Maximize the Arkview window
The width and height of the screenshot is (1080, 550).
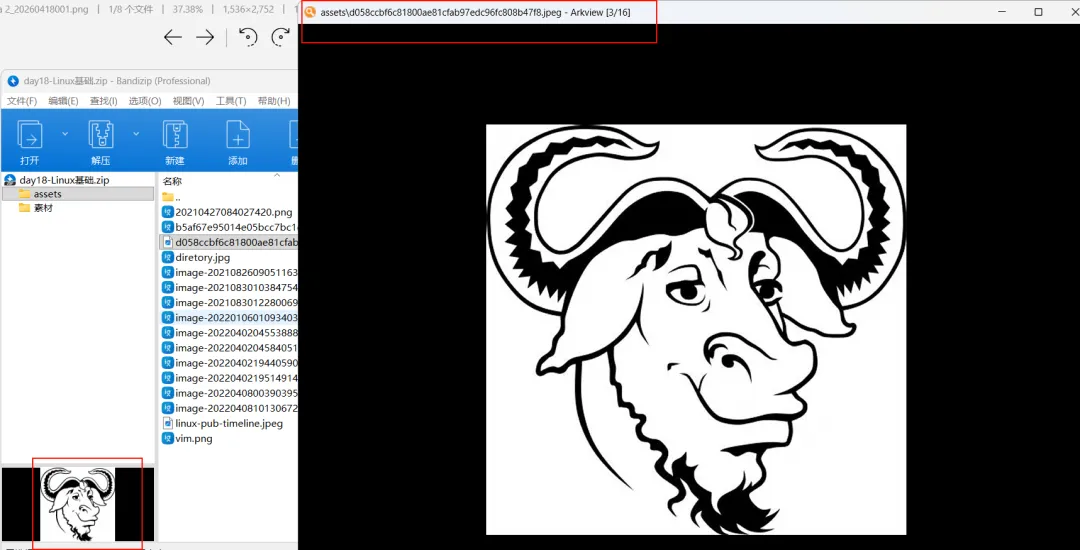1038,12
